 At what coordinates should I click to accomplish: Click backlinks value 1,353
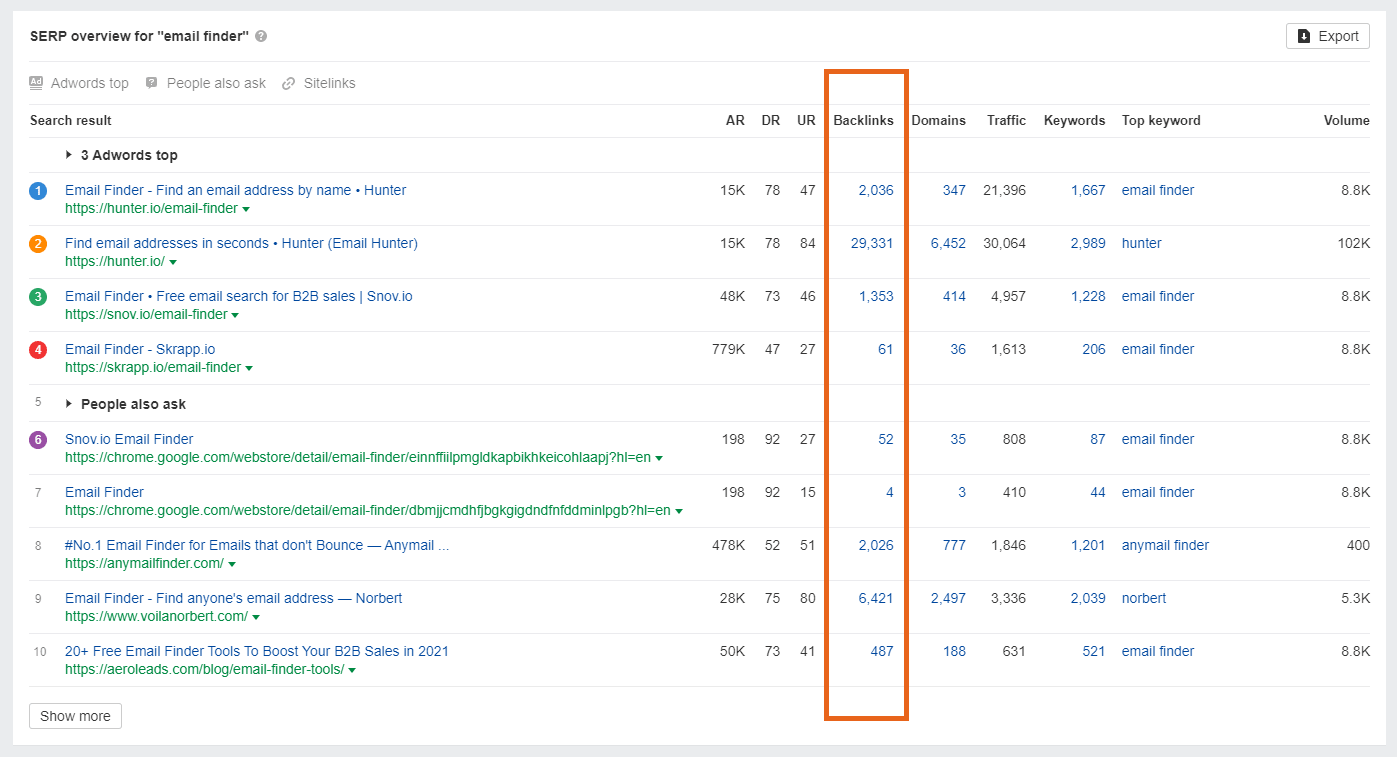coord(876,296)
